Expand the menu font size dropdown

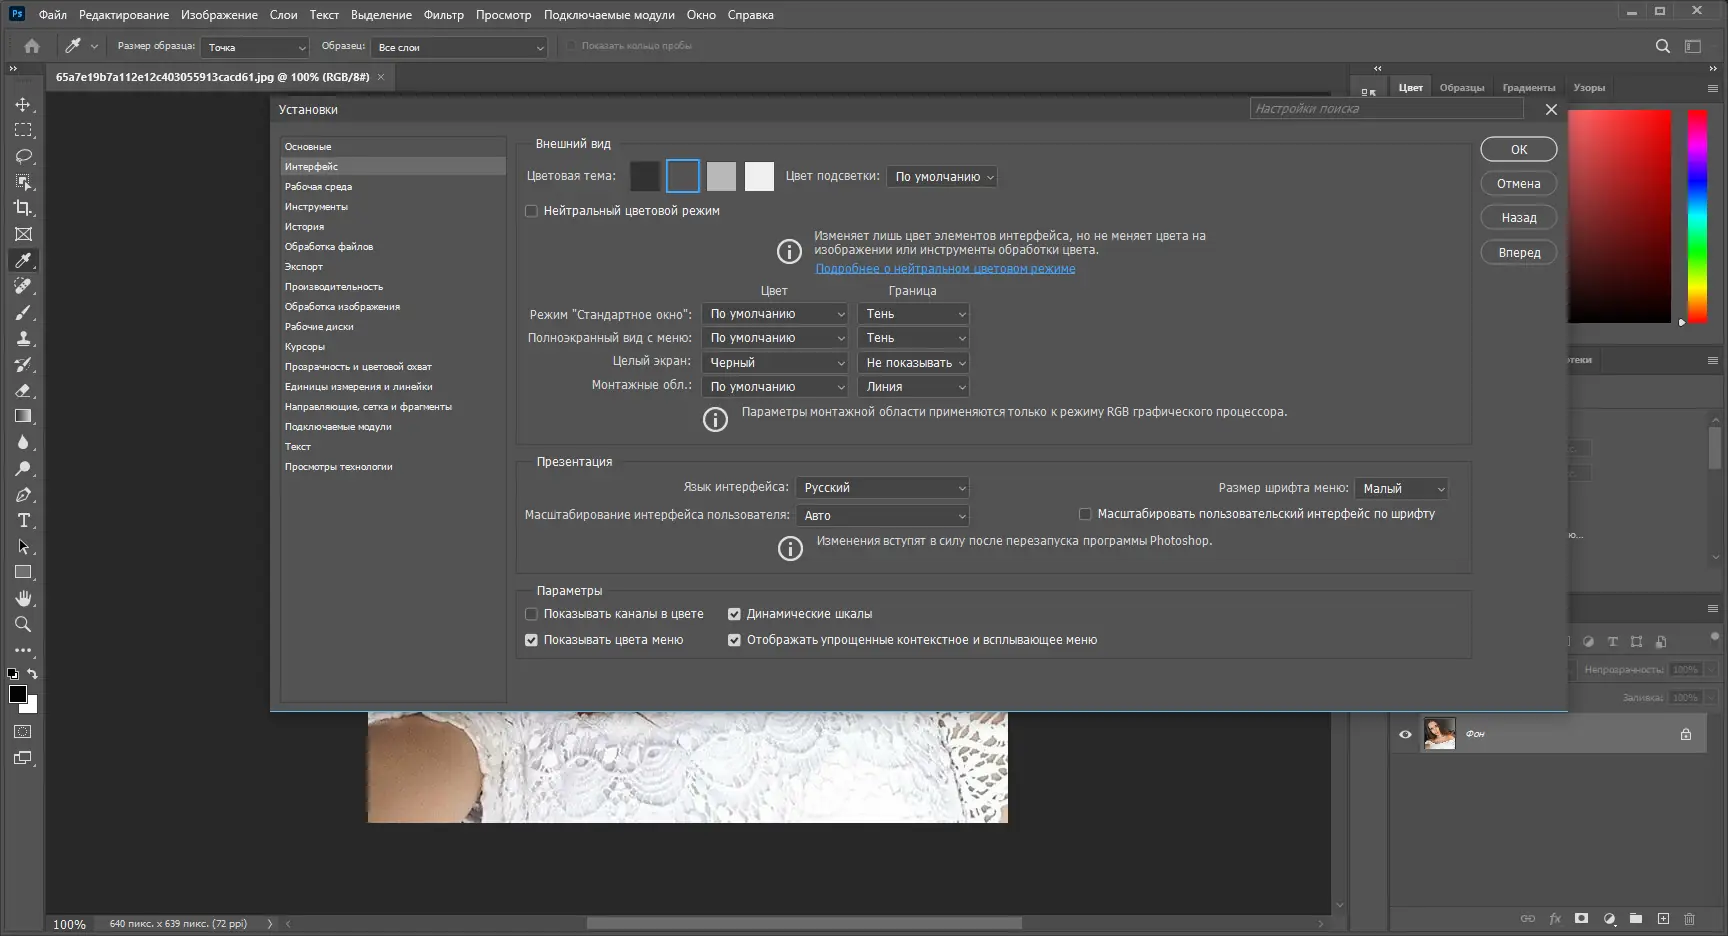(x=1402, y=489)
